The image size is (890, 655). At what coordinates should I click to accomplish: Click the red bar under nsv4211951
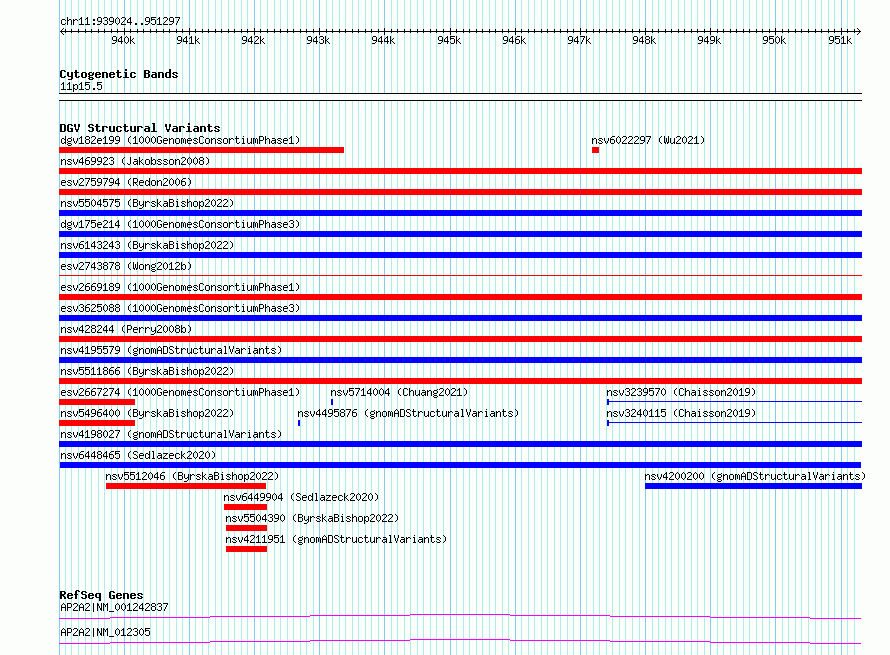246,549
